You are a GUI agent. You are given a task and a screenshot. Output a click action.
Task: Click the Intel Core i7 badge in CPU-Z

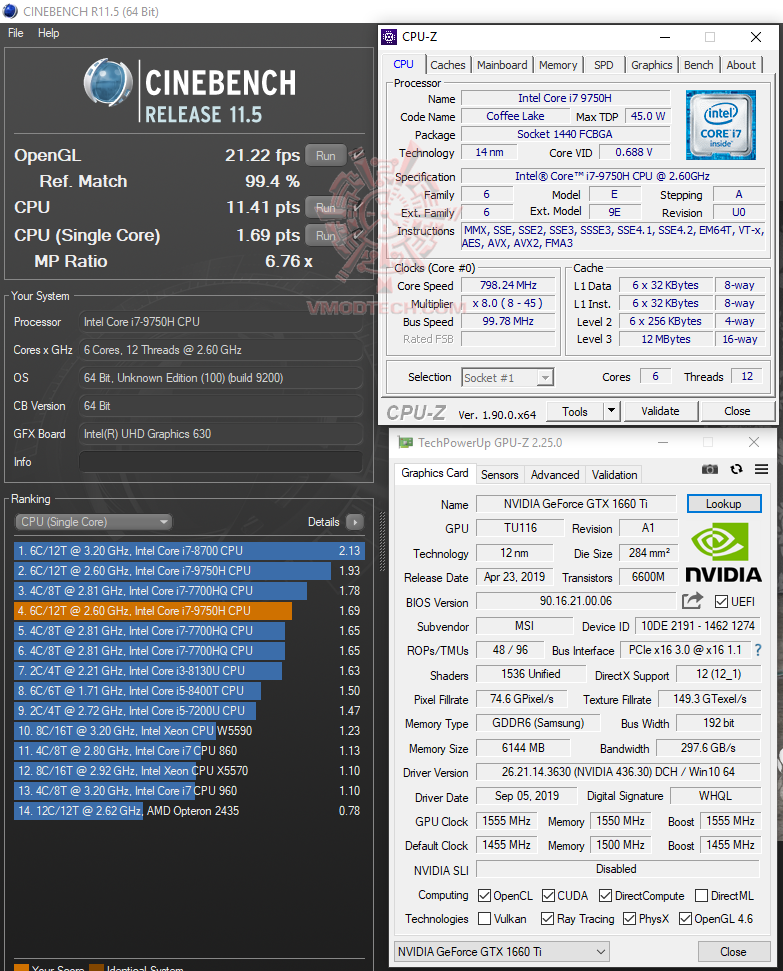pyautogui.click(x=720, y=125)
